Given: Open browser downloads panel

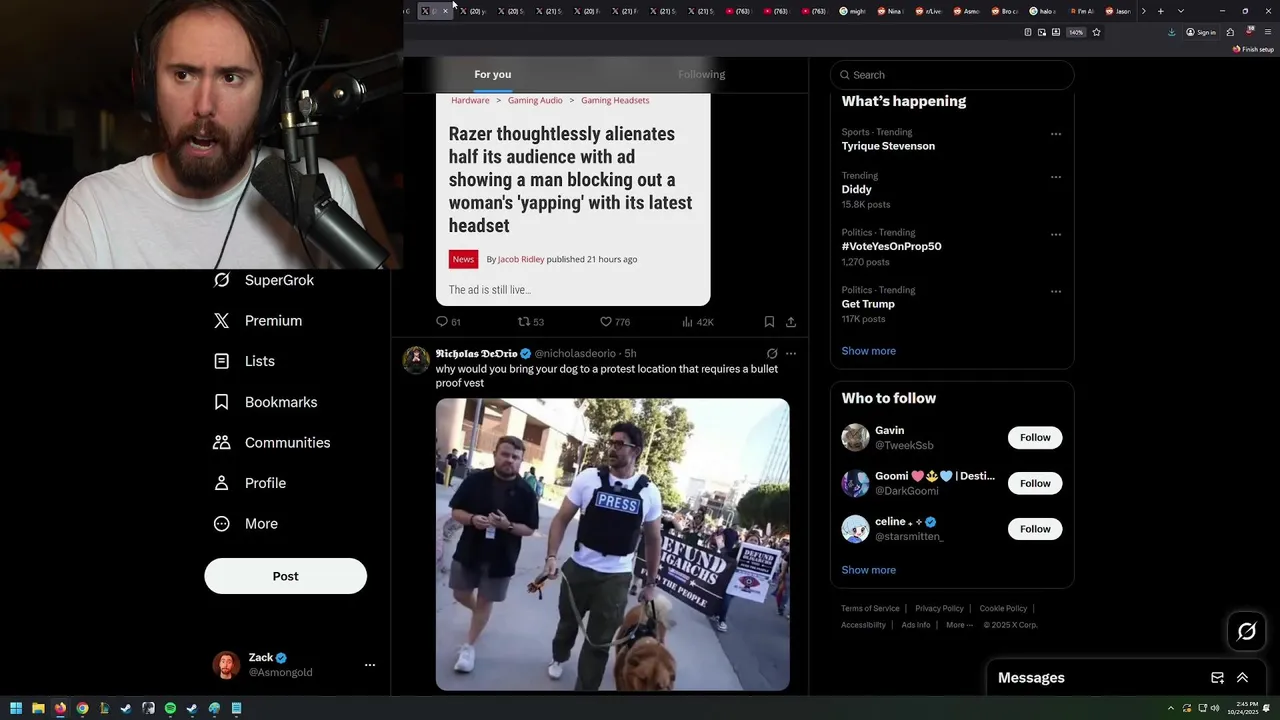Looking at the screenshot, I should click(x=1172, y=32).
